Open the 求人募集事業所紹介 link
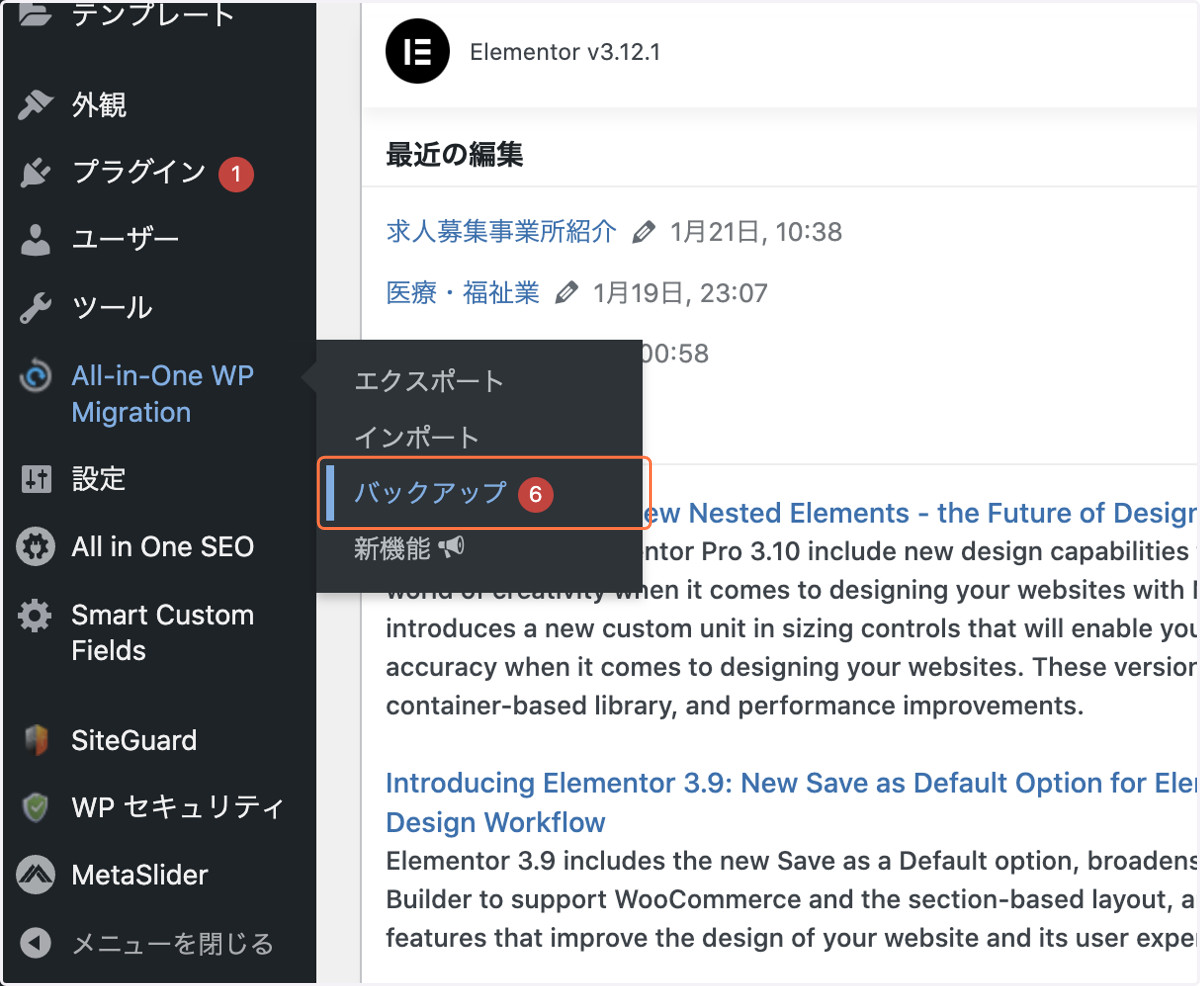 [x=502, y=232]
